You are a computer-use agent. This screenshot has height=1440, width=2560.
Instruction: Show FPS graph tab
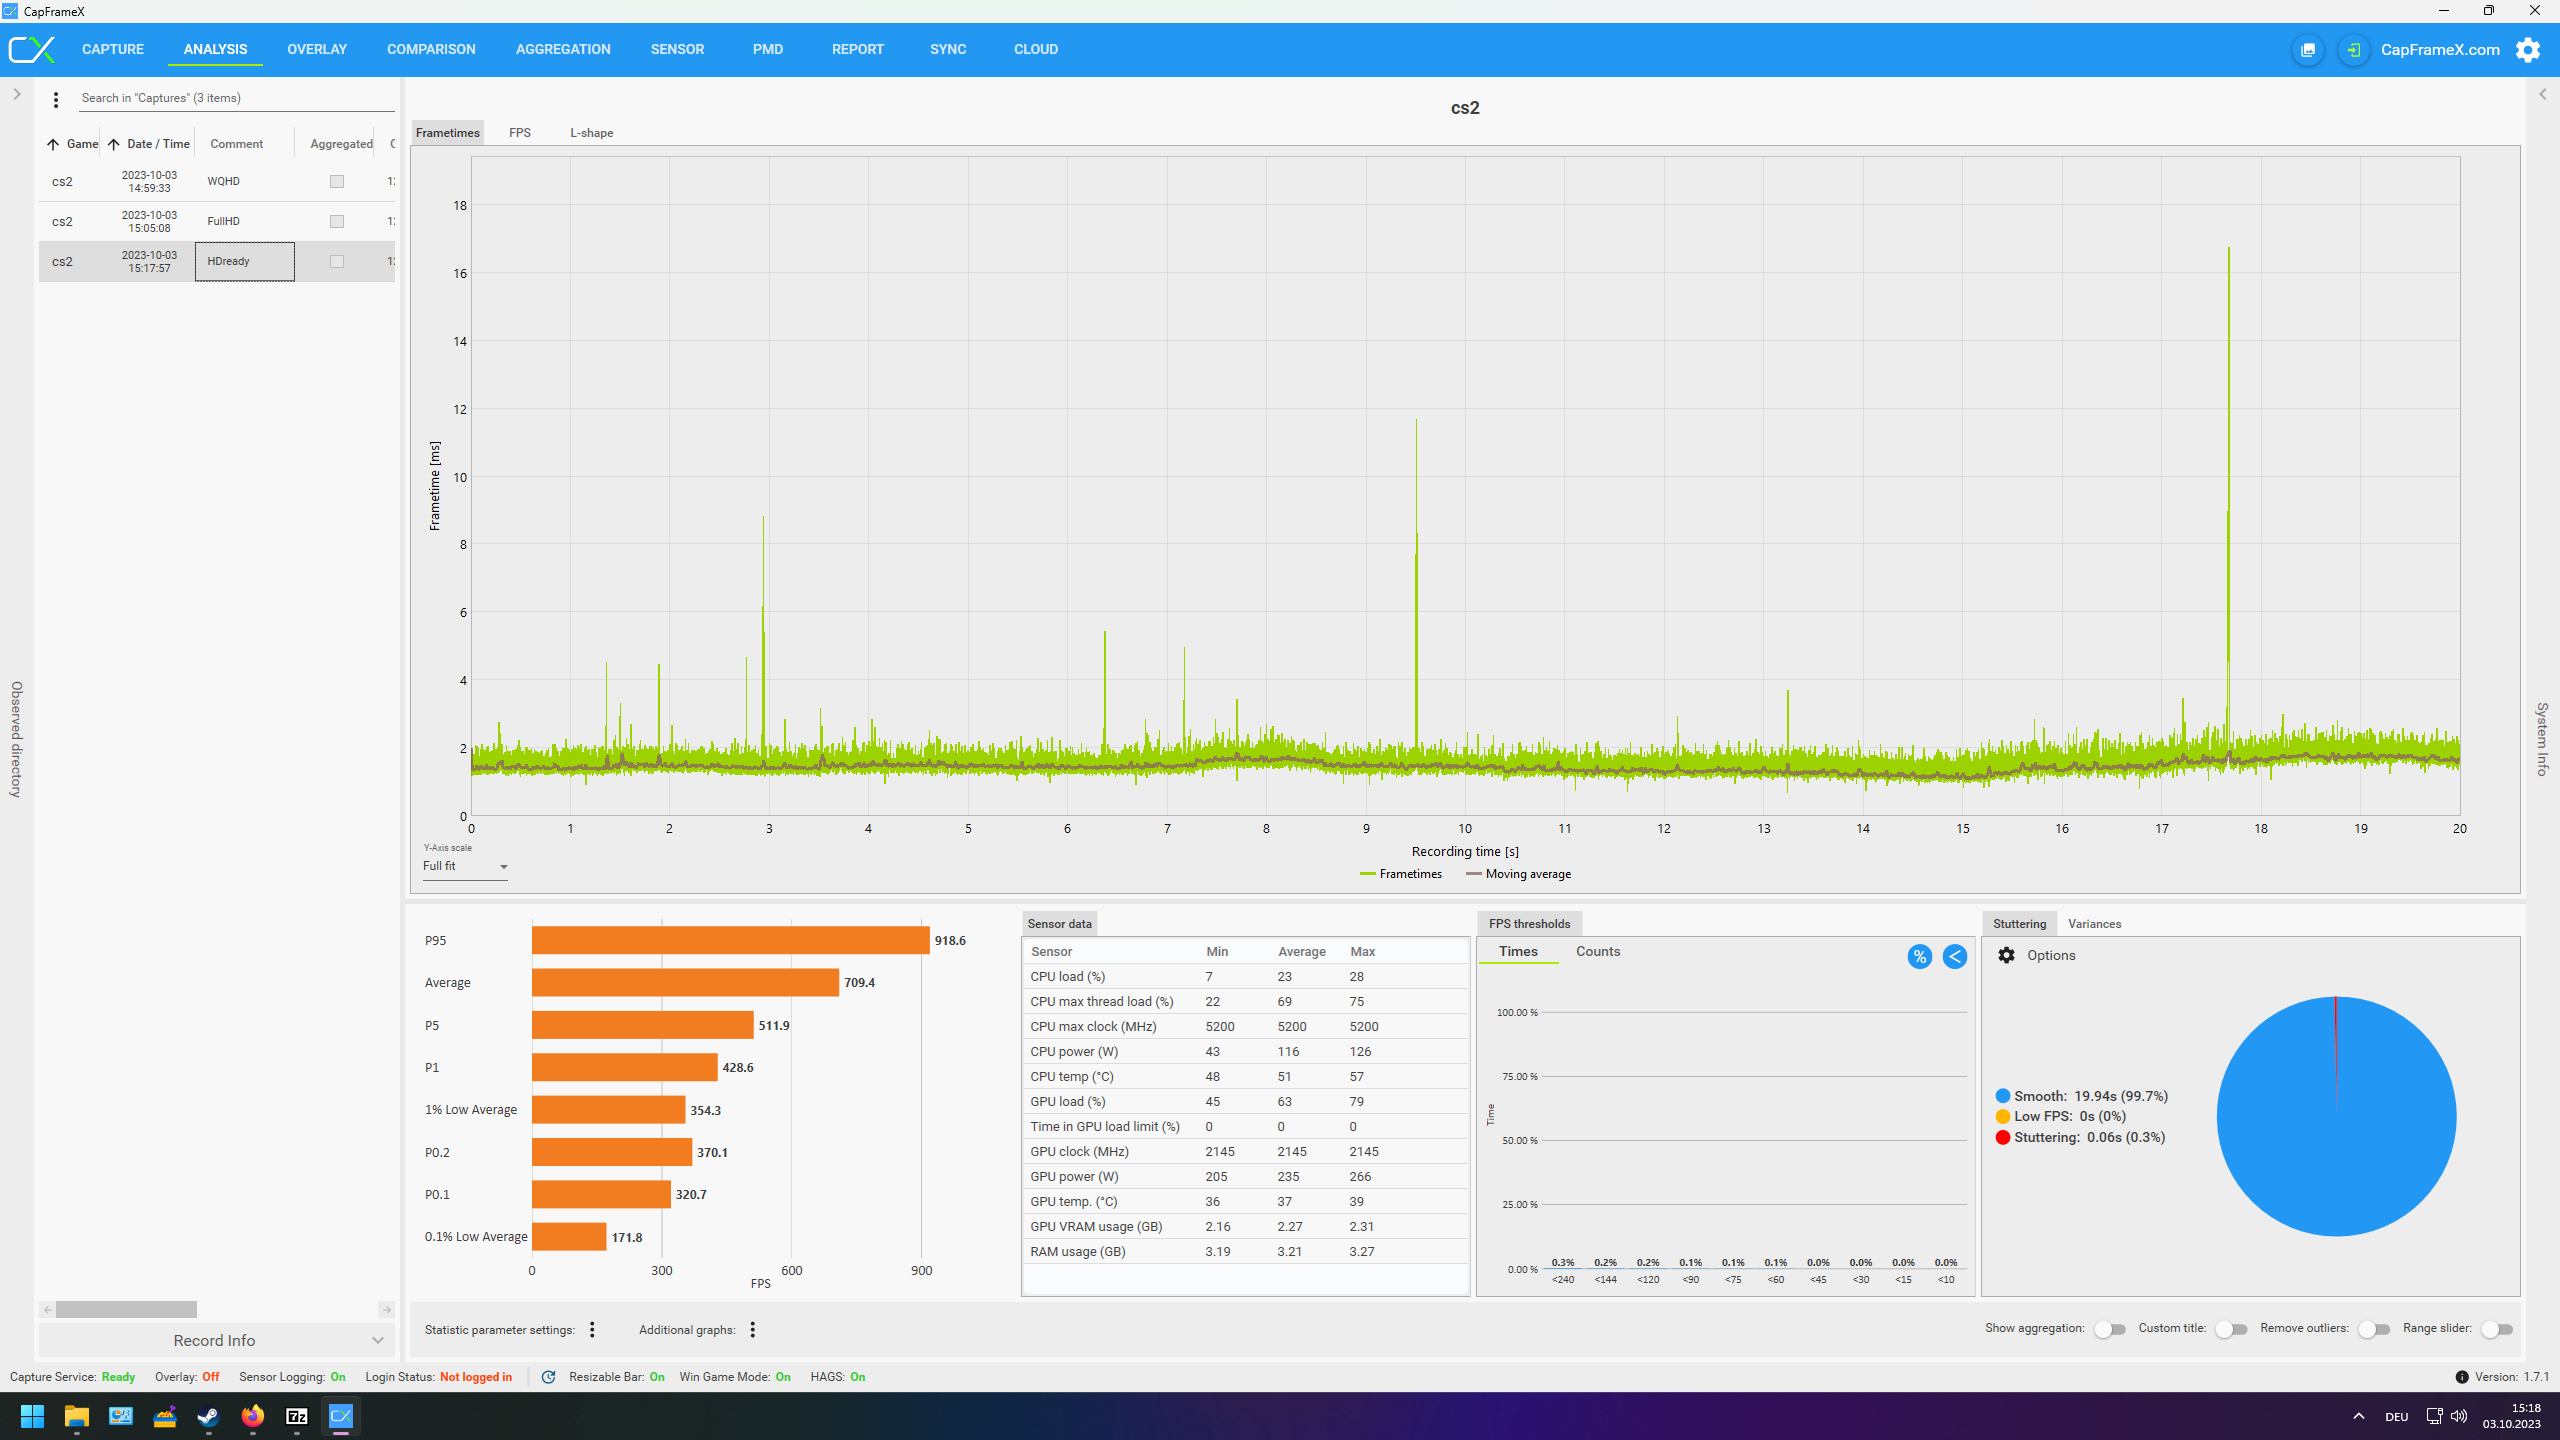[520, 133]
